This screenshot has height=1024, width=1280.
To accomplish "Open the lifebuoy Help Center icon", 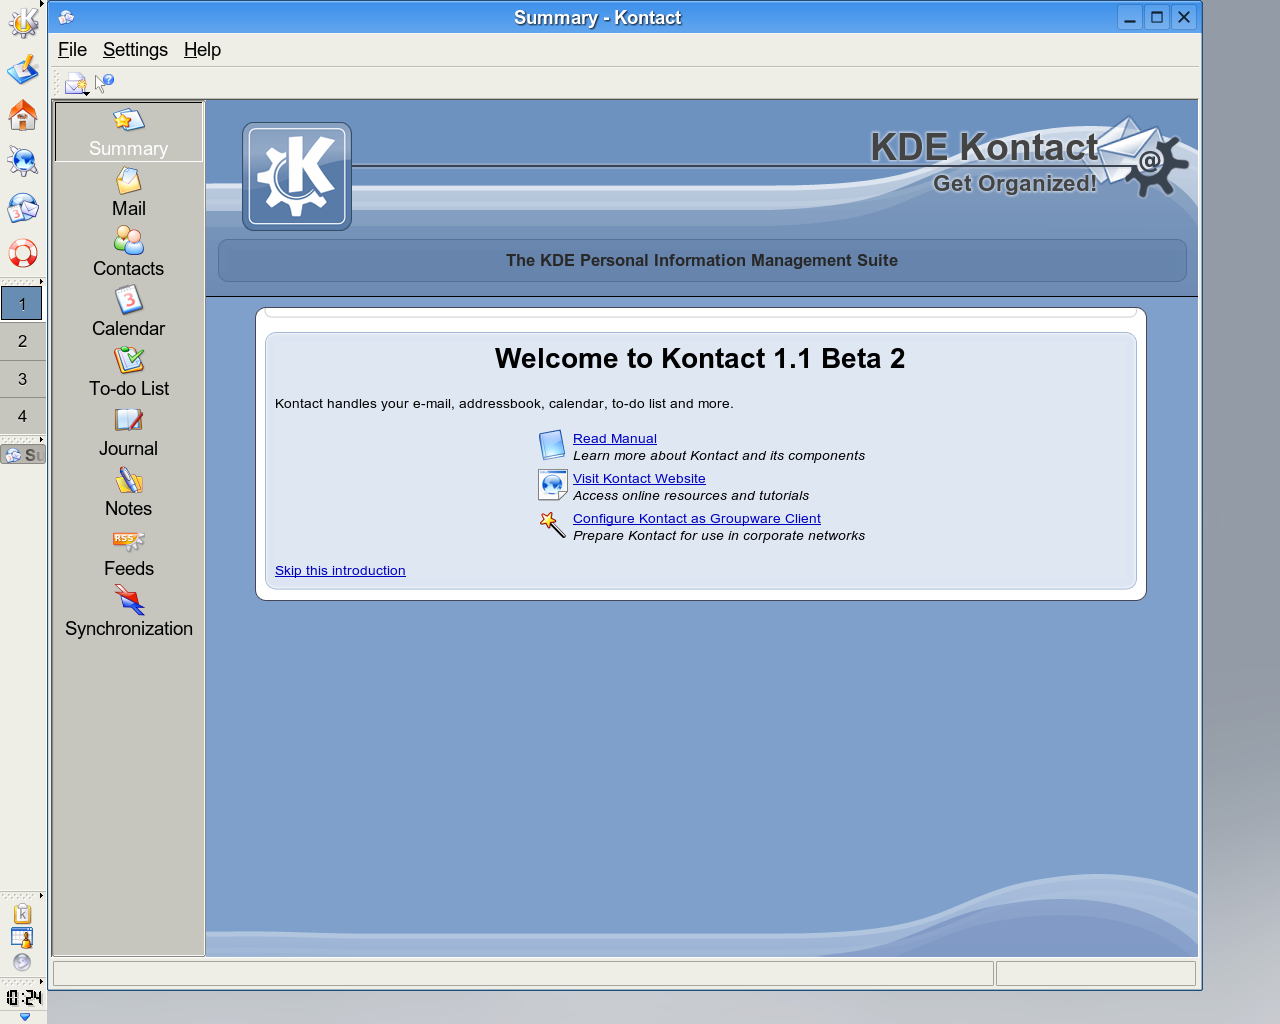I will coord(22,253).
